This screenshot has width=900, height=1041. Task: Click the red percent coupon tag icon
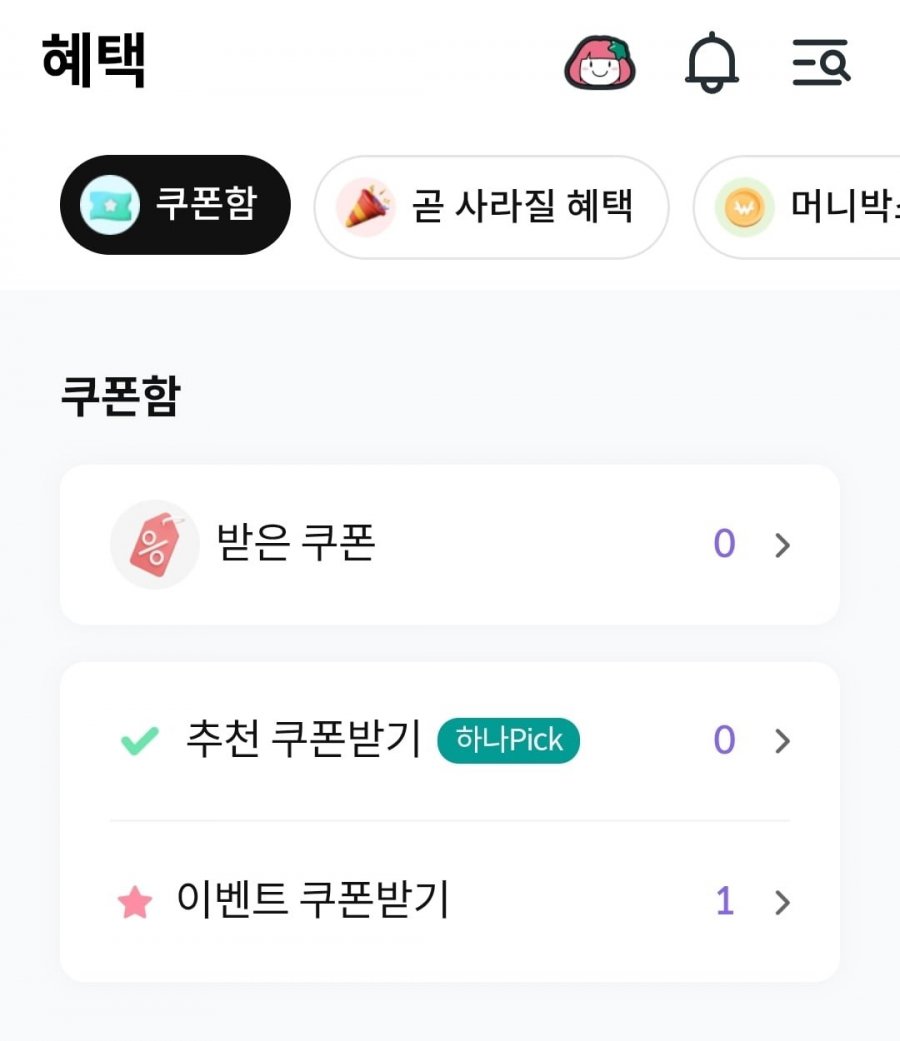(x=155, y=544)
